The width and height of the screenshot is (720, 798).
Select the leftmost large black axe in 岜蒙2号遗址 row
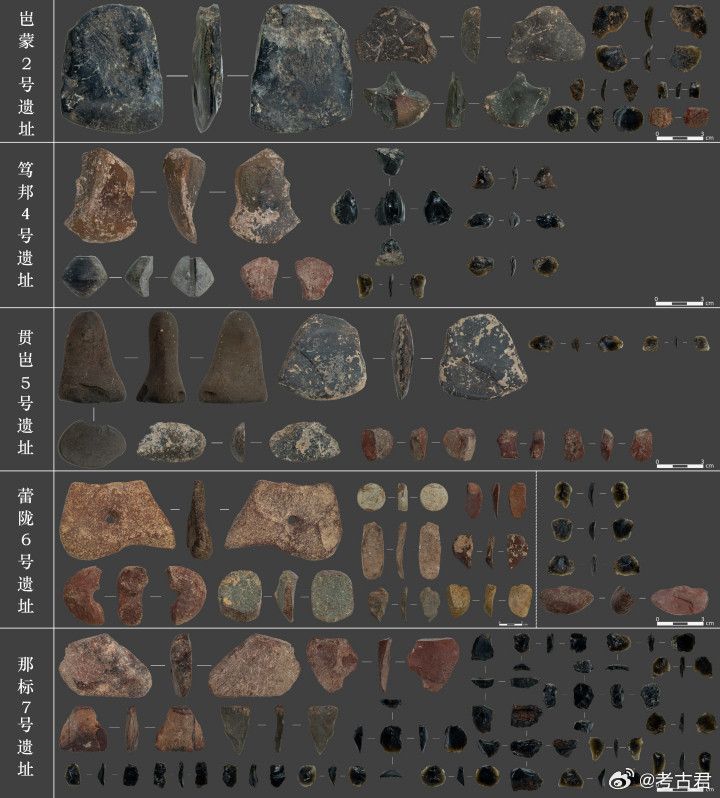coord(111,68)
